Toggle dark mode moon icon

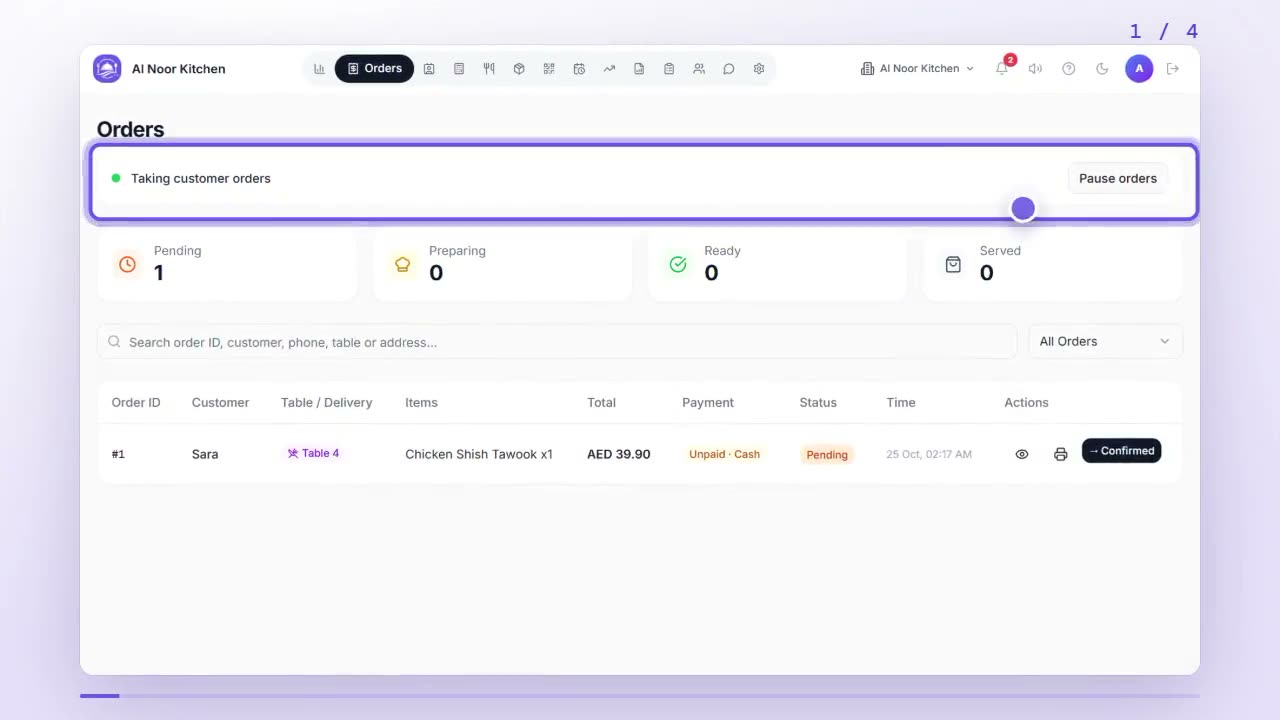[x=1102, y=69]
